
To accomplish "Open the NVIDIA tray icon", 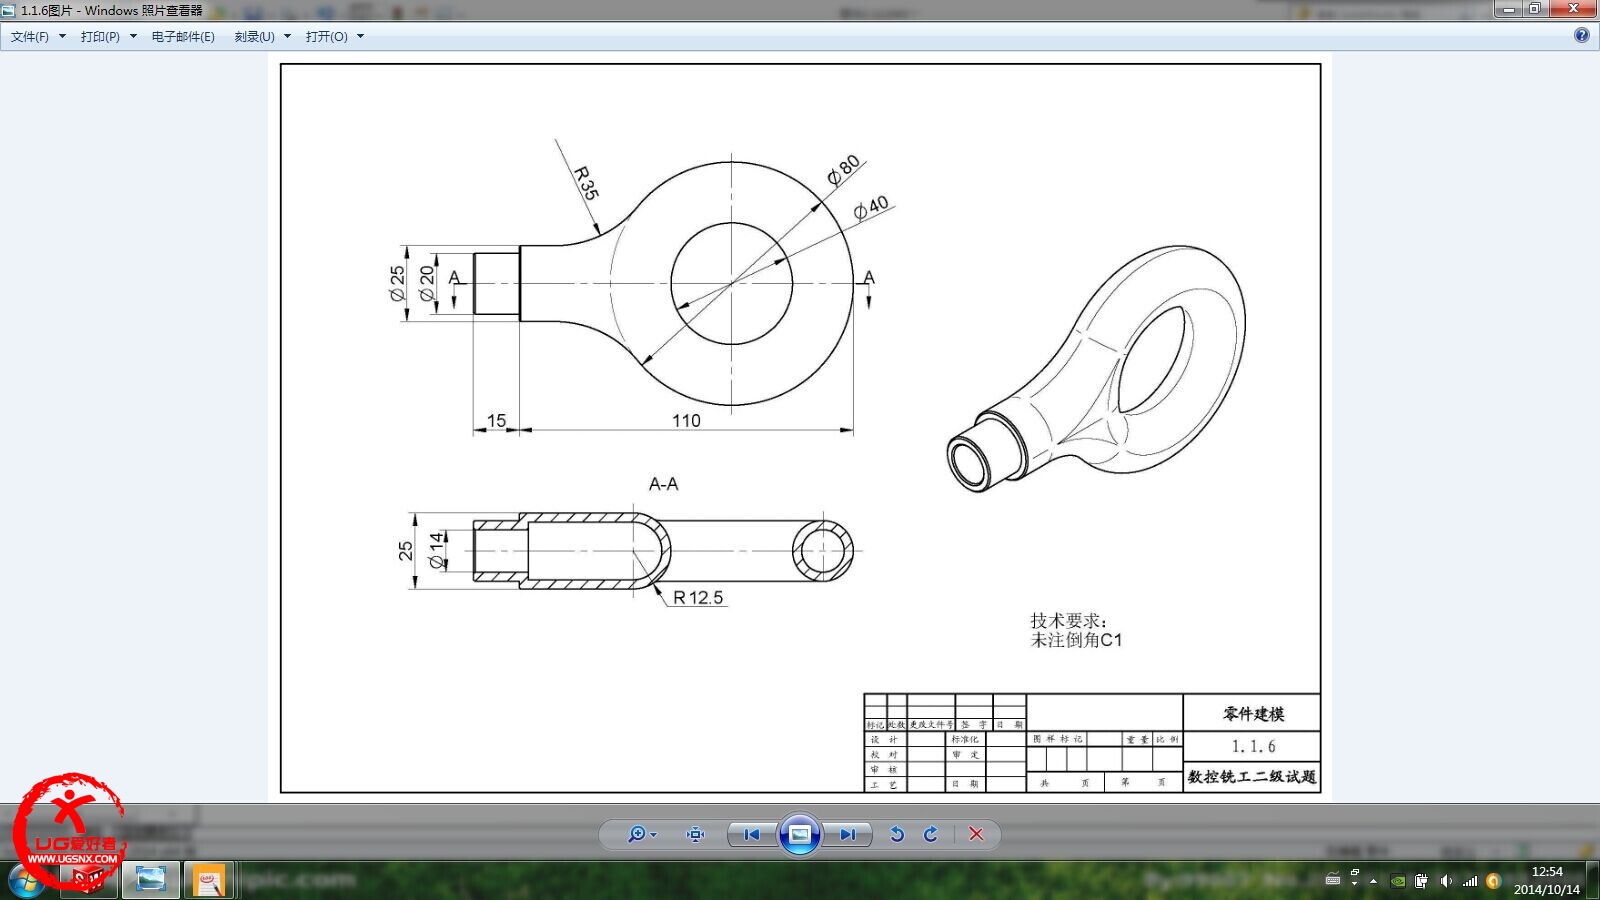I will click(1398, 881).
